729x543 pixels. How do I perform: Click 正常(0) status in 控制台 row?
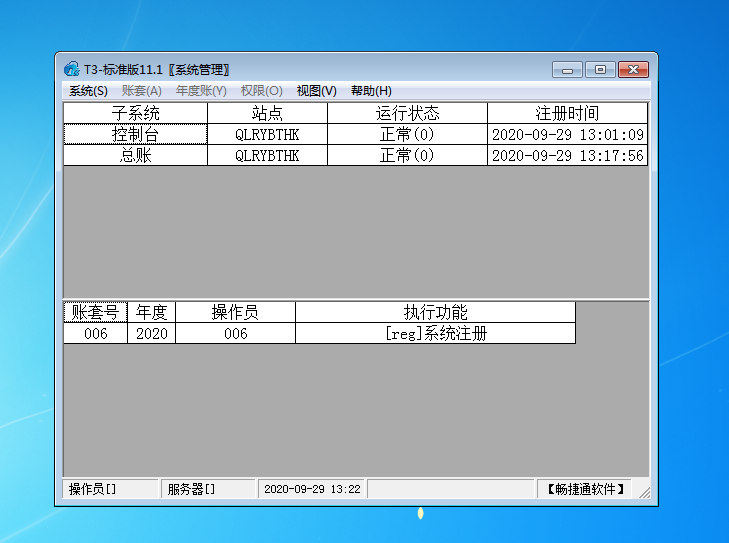coord(407,134)
